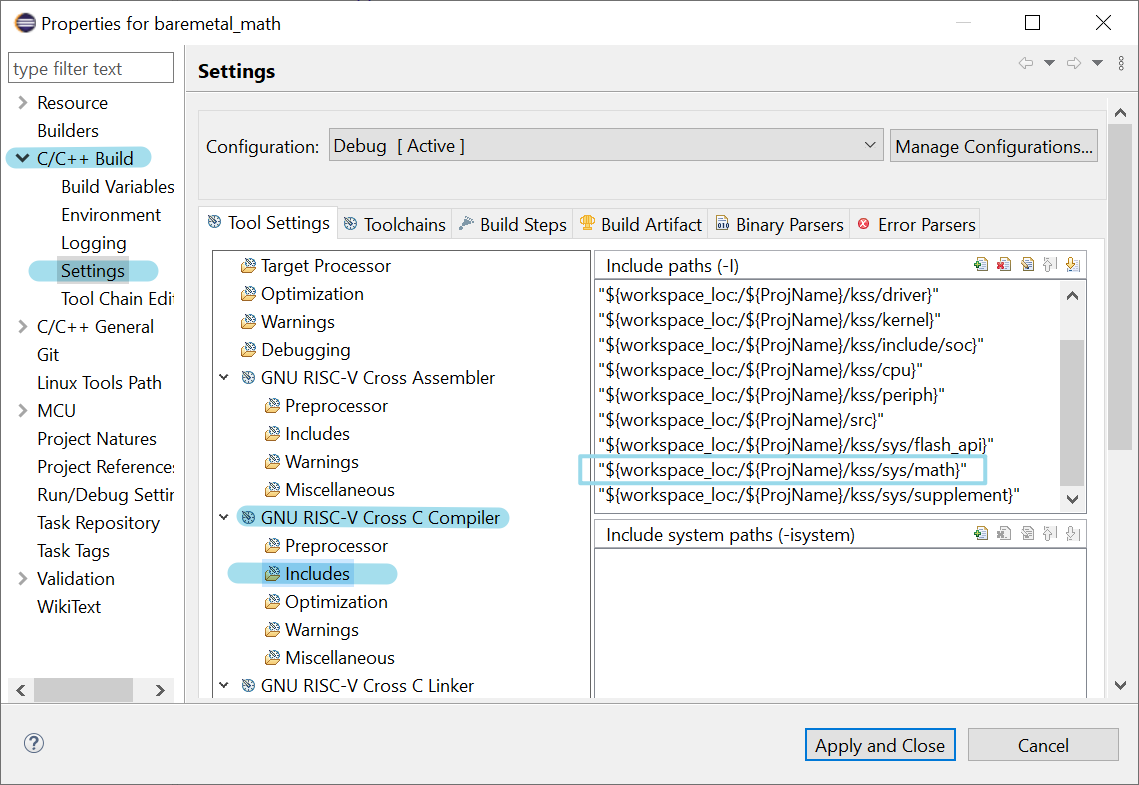Collapse the C/C++ Build node

click(x=23, y=158)
